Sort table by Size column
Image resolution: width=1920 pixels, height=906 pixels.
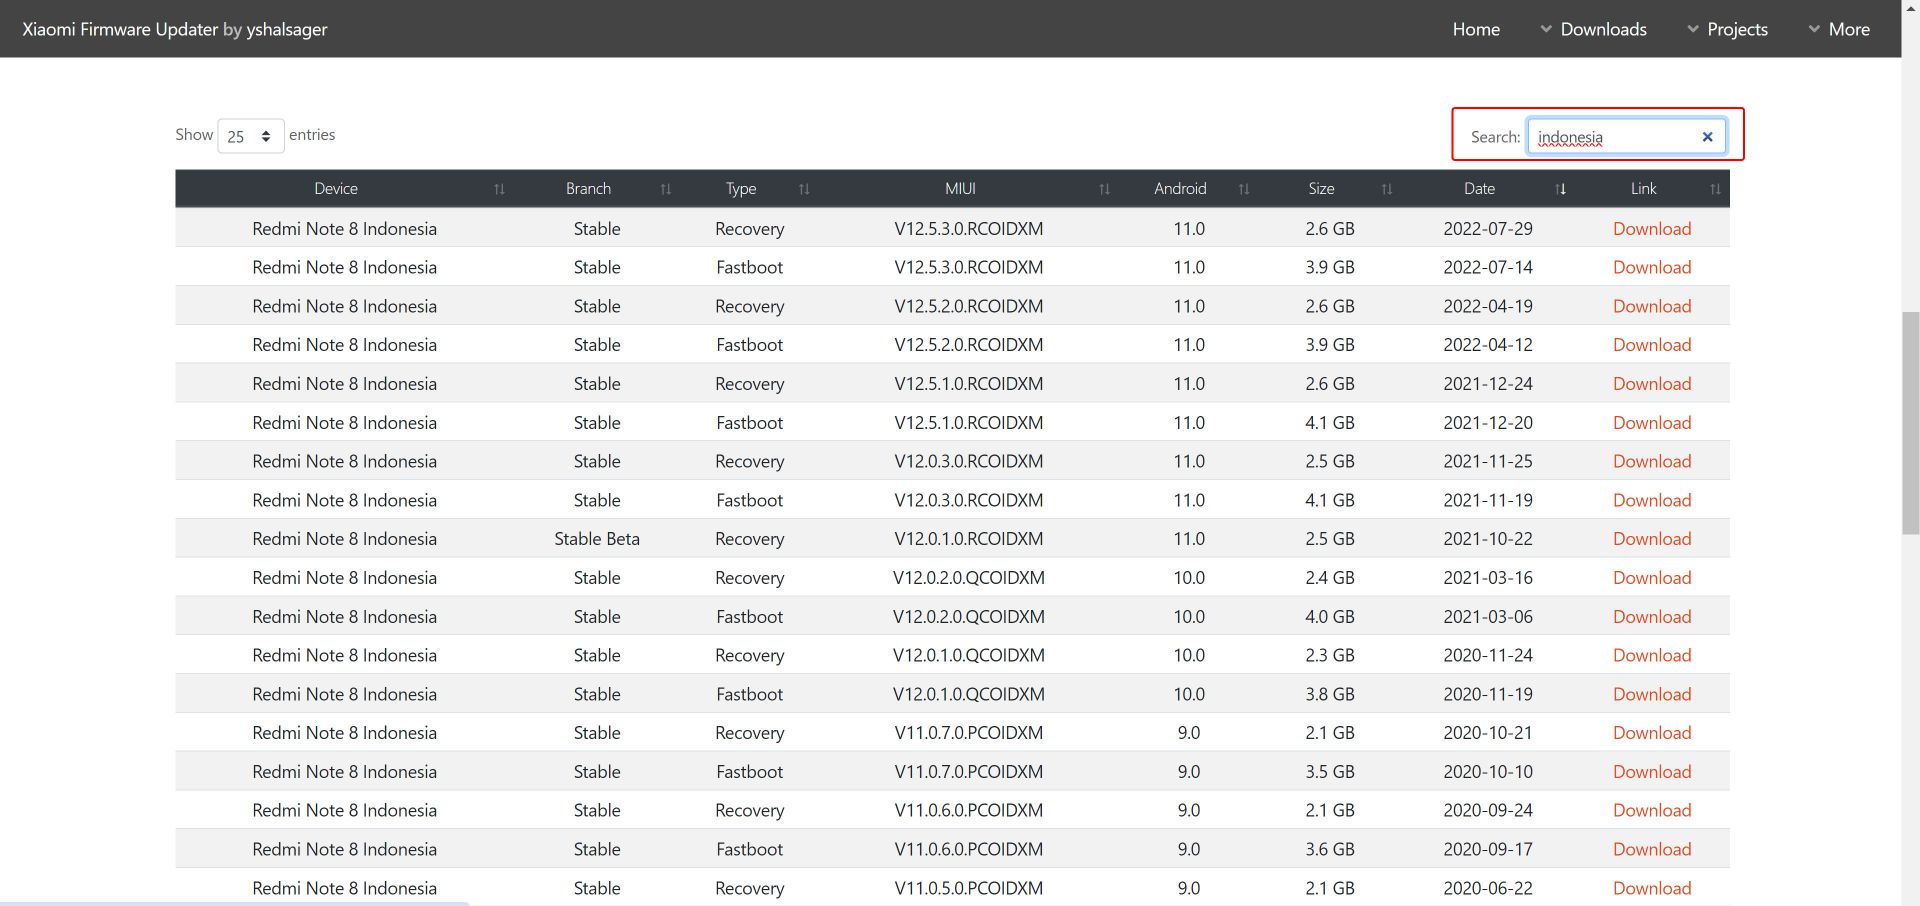[x=1329, y=189]
